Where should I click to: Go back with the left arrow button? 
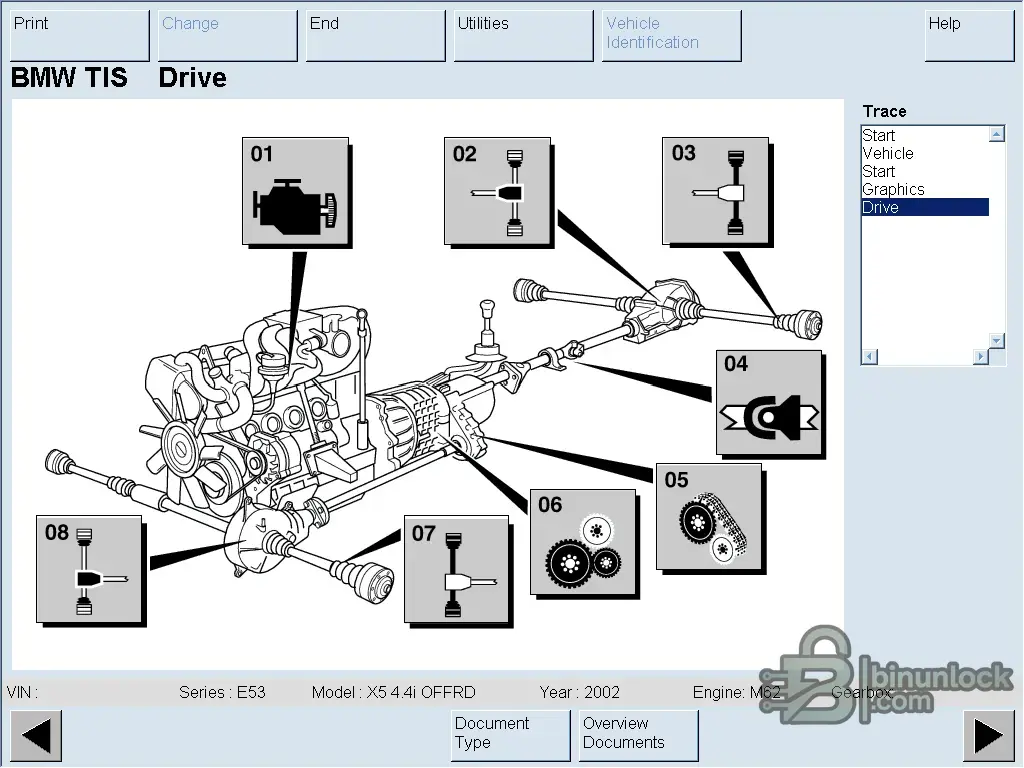(x=37, y=736)
